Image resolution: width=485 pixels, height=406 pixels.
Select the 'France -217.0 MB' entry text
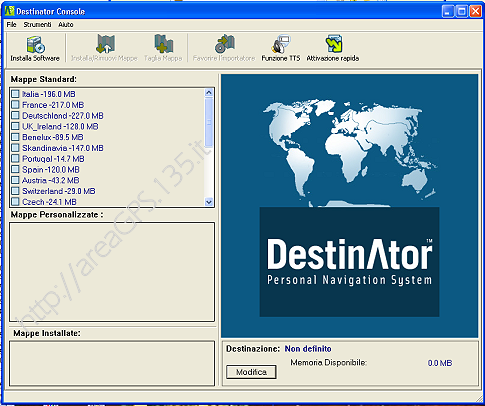[53, 105]
